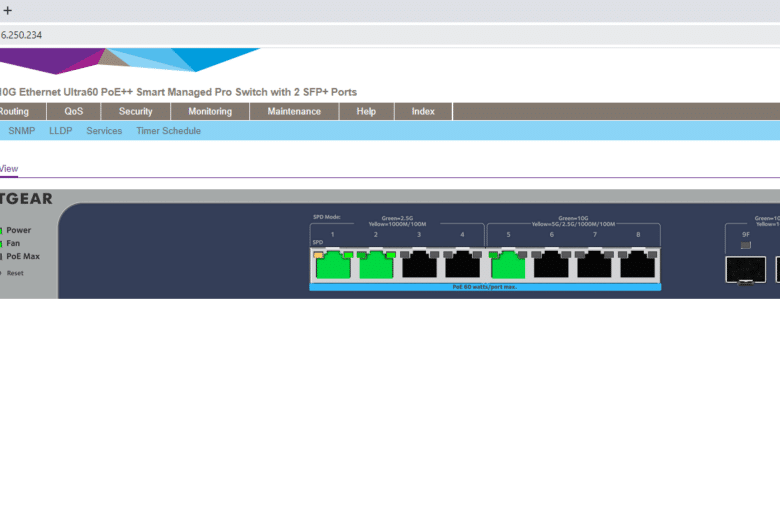Open the Maintenance menu
The width and height of the screenshot is (780, 516).
click(294, 111)
